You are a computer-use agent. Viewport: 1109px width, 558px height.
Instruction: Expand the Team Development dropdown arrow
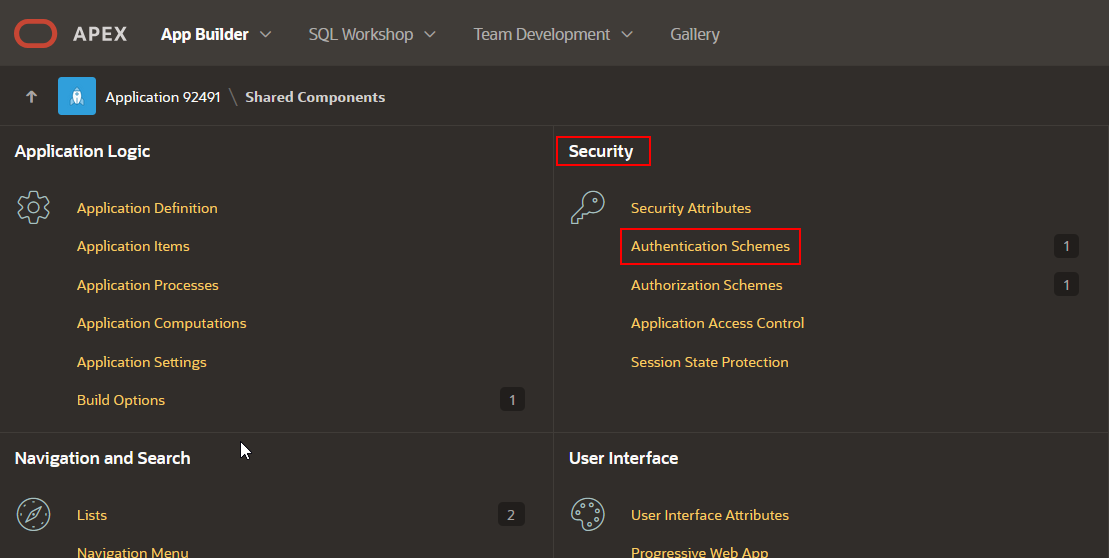(627, 34)
